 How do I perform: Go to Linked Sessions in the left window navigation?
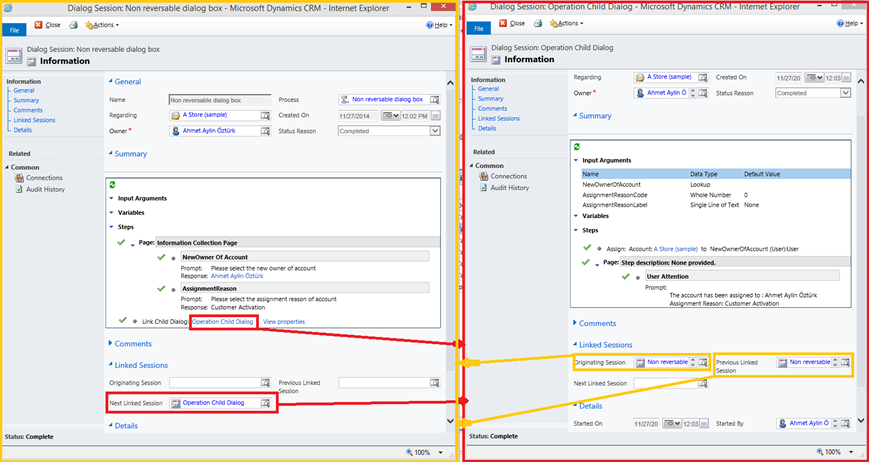click(x=34, y=120)
